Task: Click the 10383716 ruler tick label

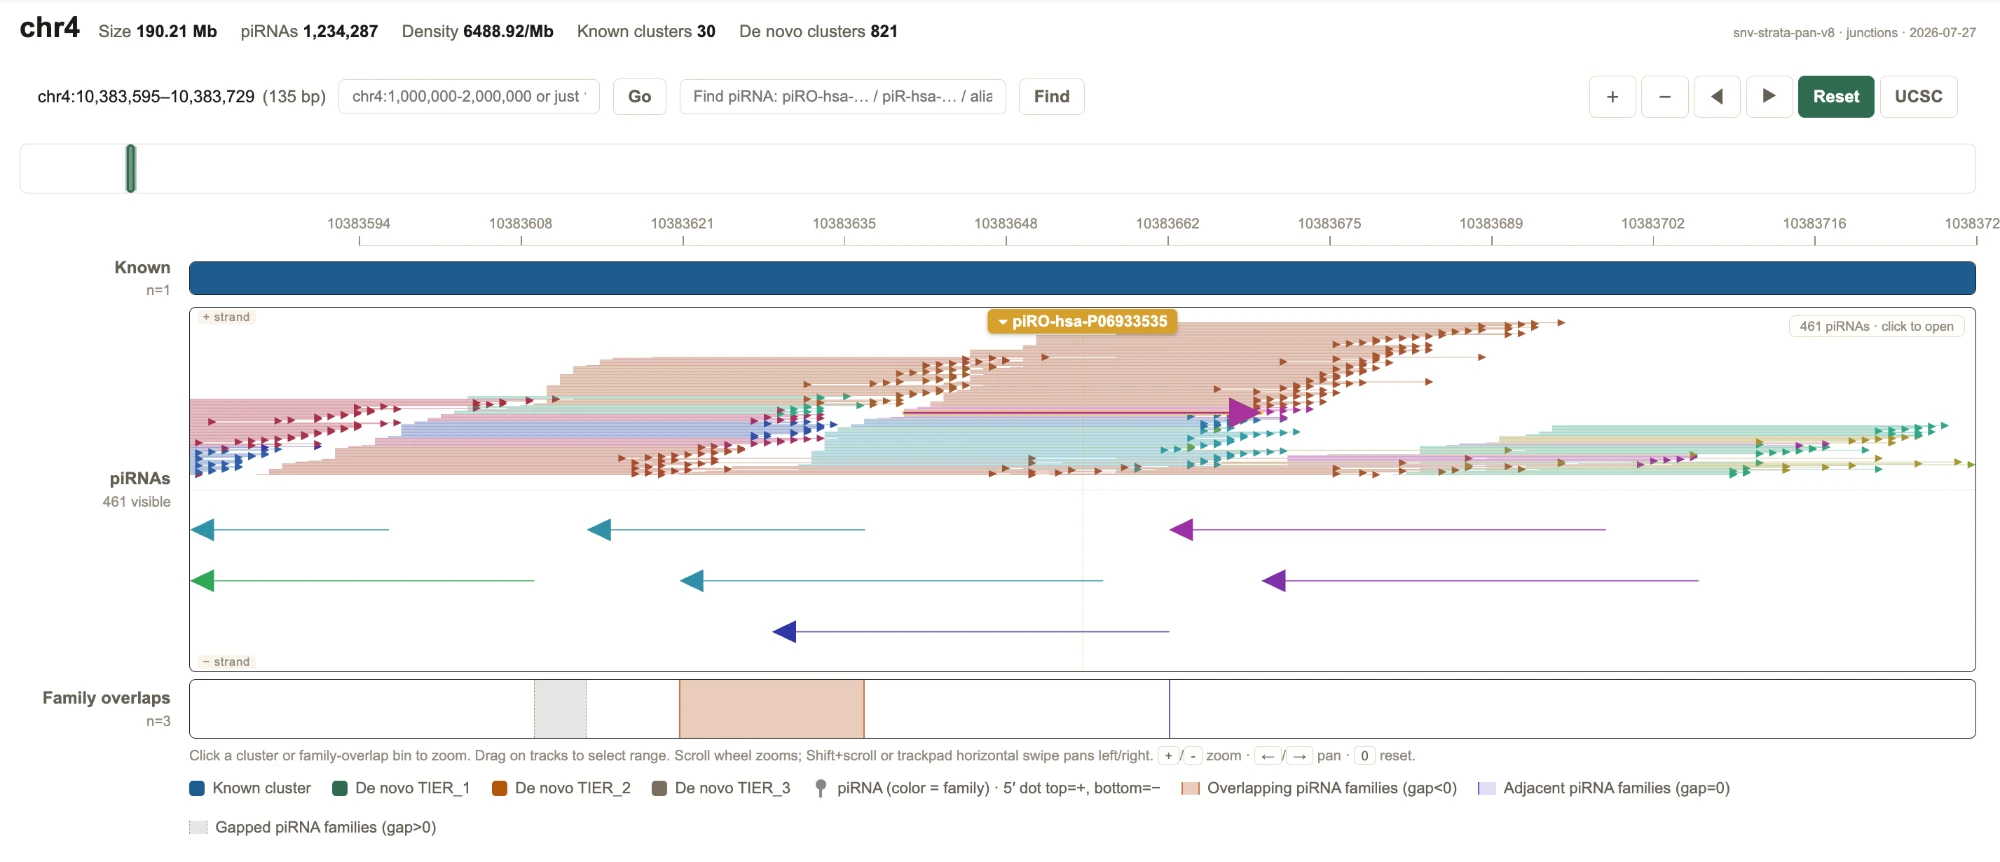Action: tap(1815, 223)
